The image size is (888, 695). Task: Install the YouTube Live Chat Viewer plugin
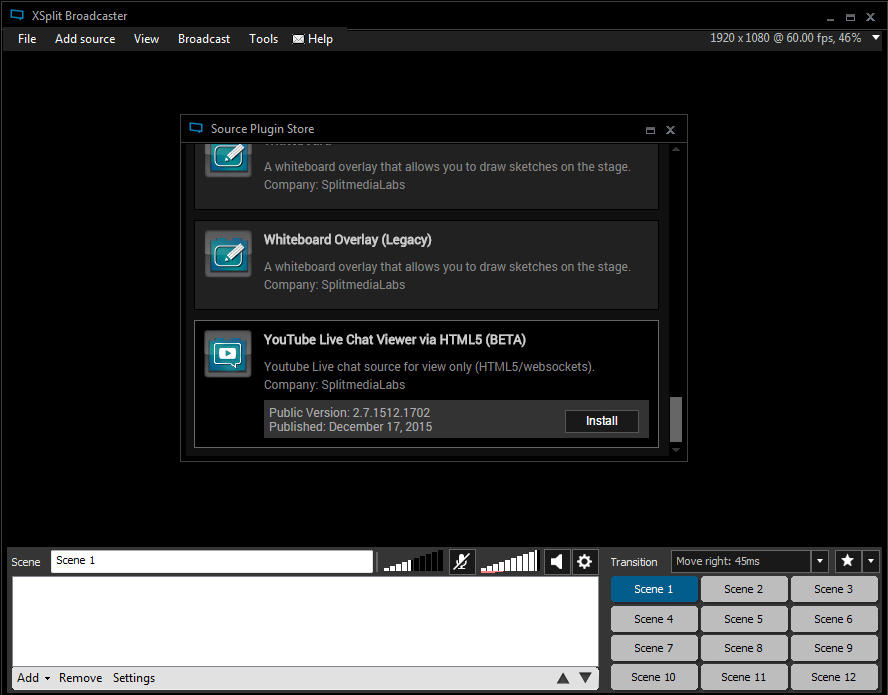(601, 421)
